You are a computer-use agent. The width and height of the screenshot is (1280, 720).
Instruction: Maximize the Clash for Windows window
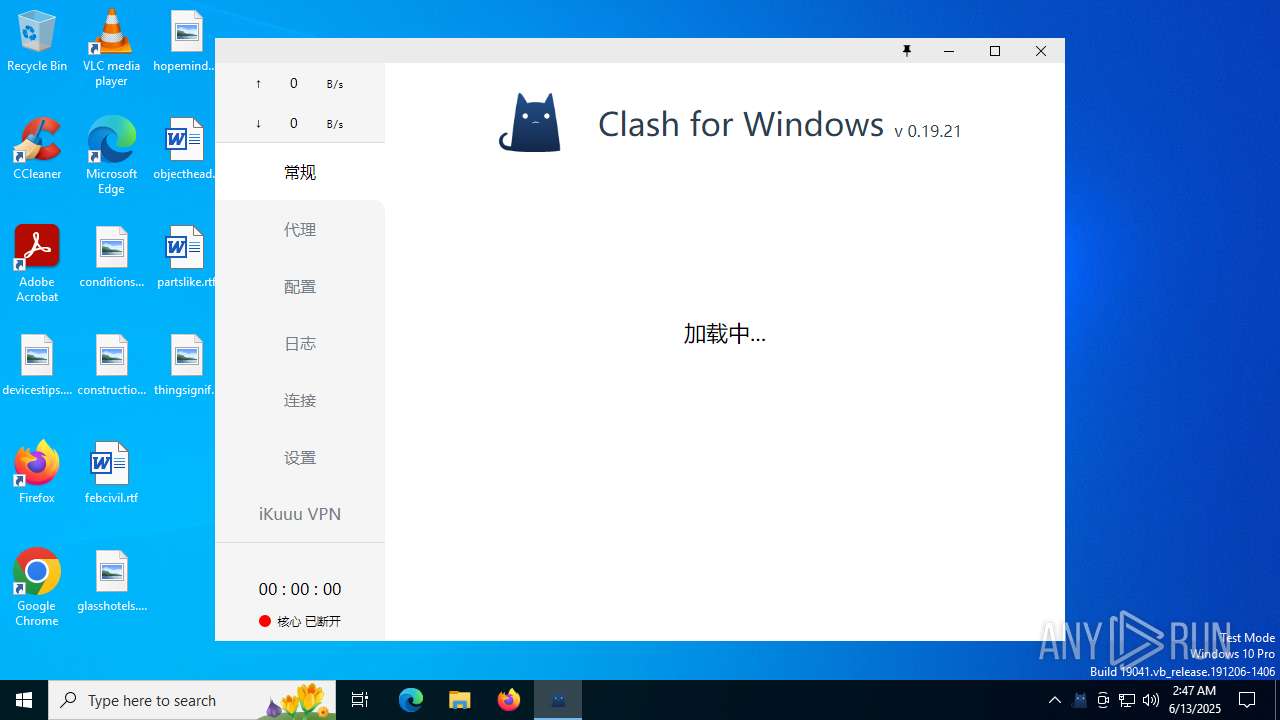pos(995,51)
